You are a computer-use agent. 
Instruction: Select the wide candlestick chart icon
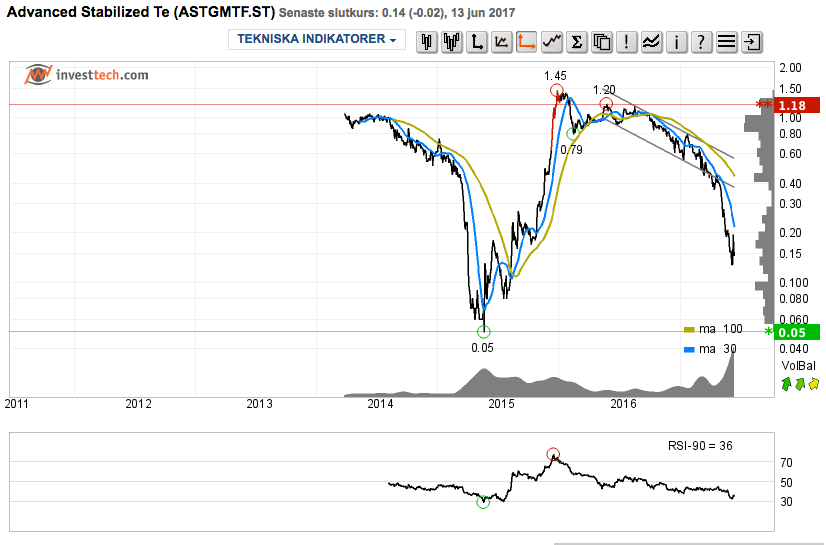point(451,42)
